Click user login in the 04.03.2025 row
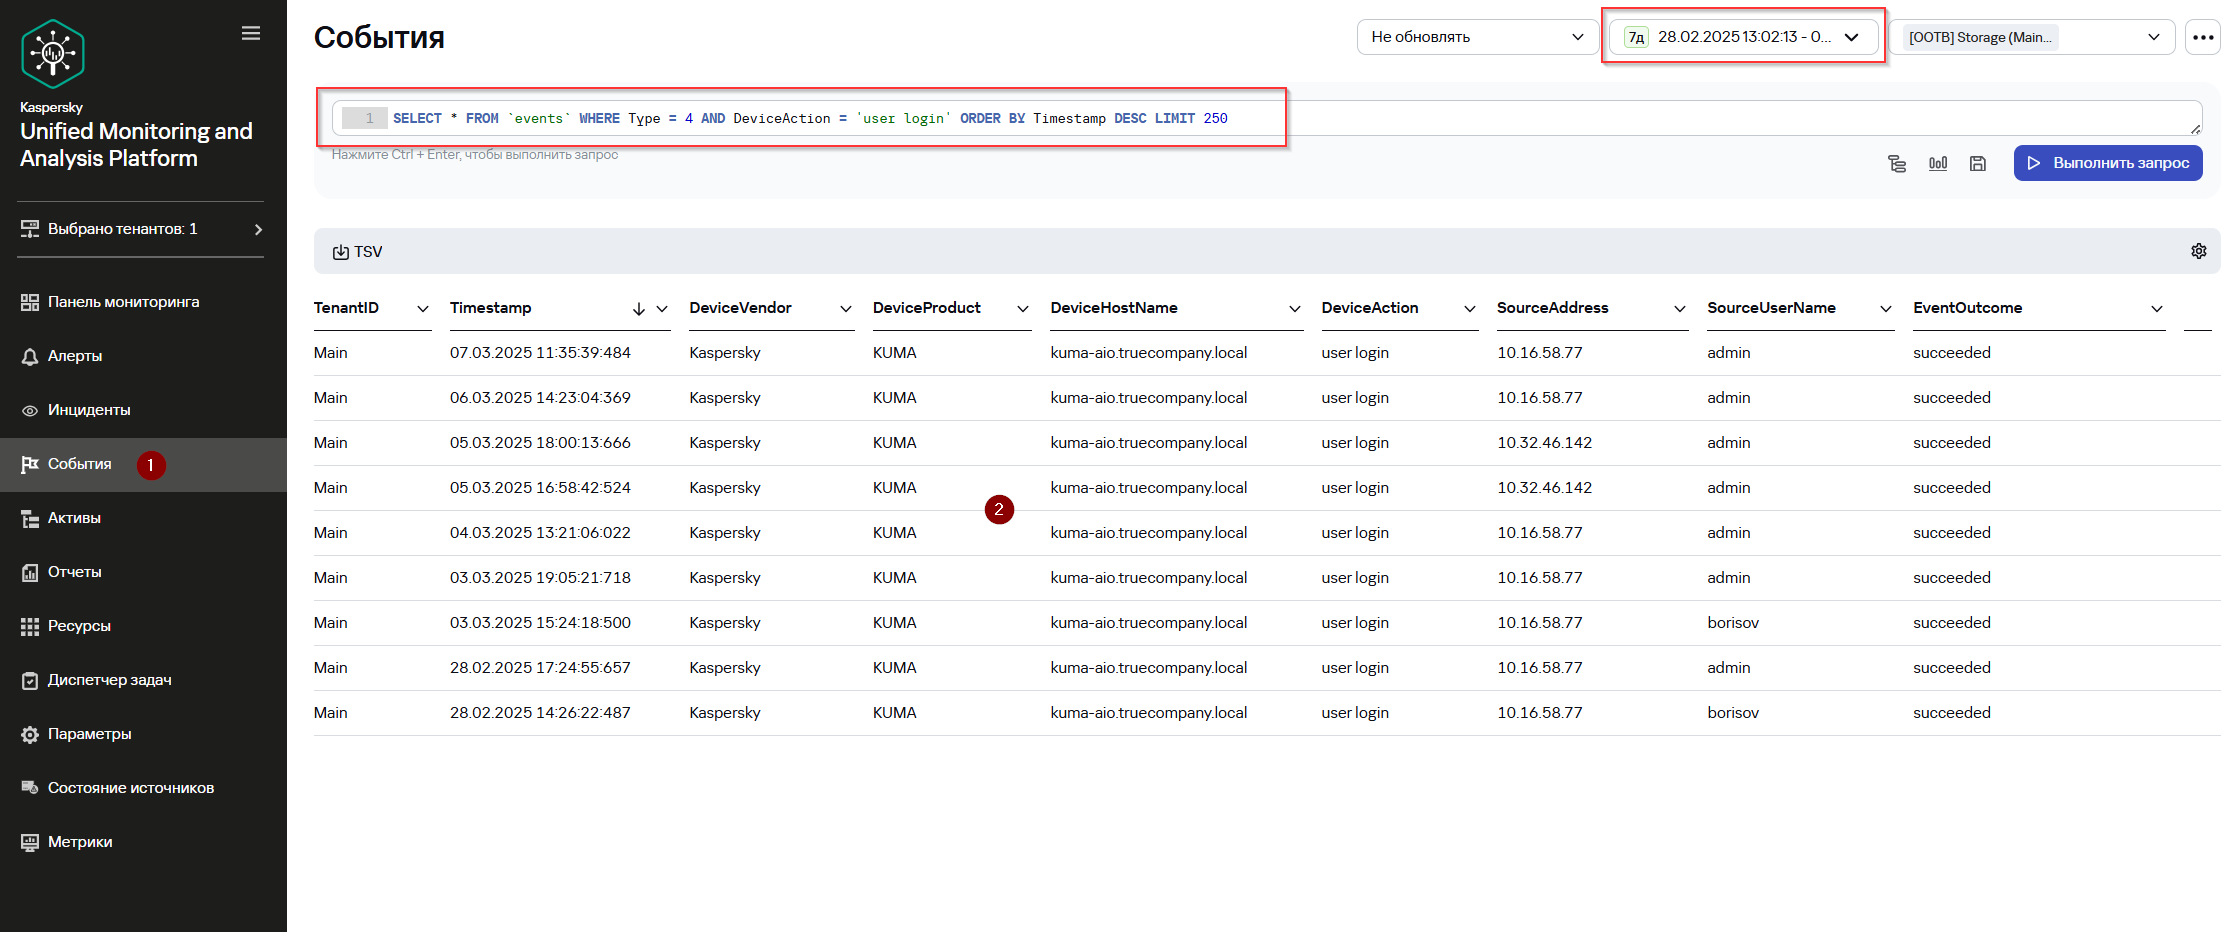This screenshot has width=2236, height=932. point(1355,533)
